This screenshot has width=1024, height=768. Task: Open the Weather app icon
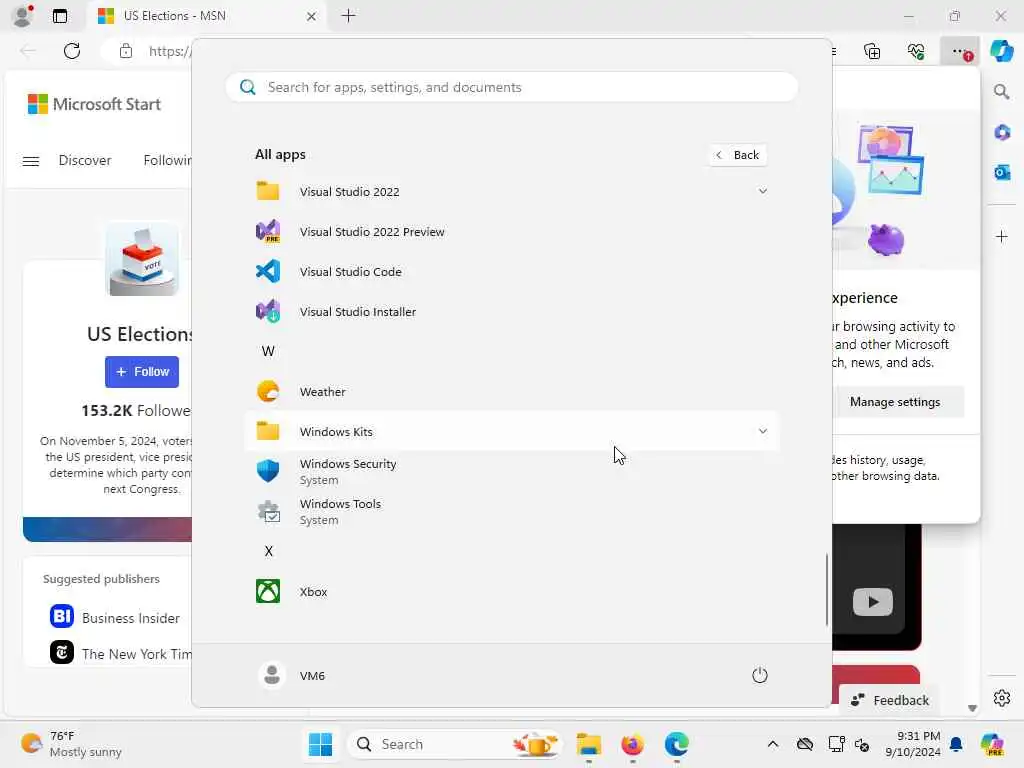tap(268, 392)
